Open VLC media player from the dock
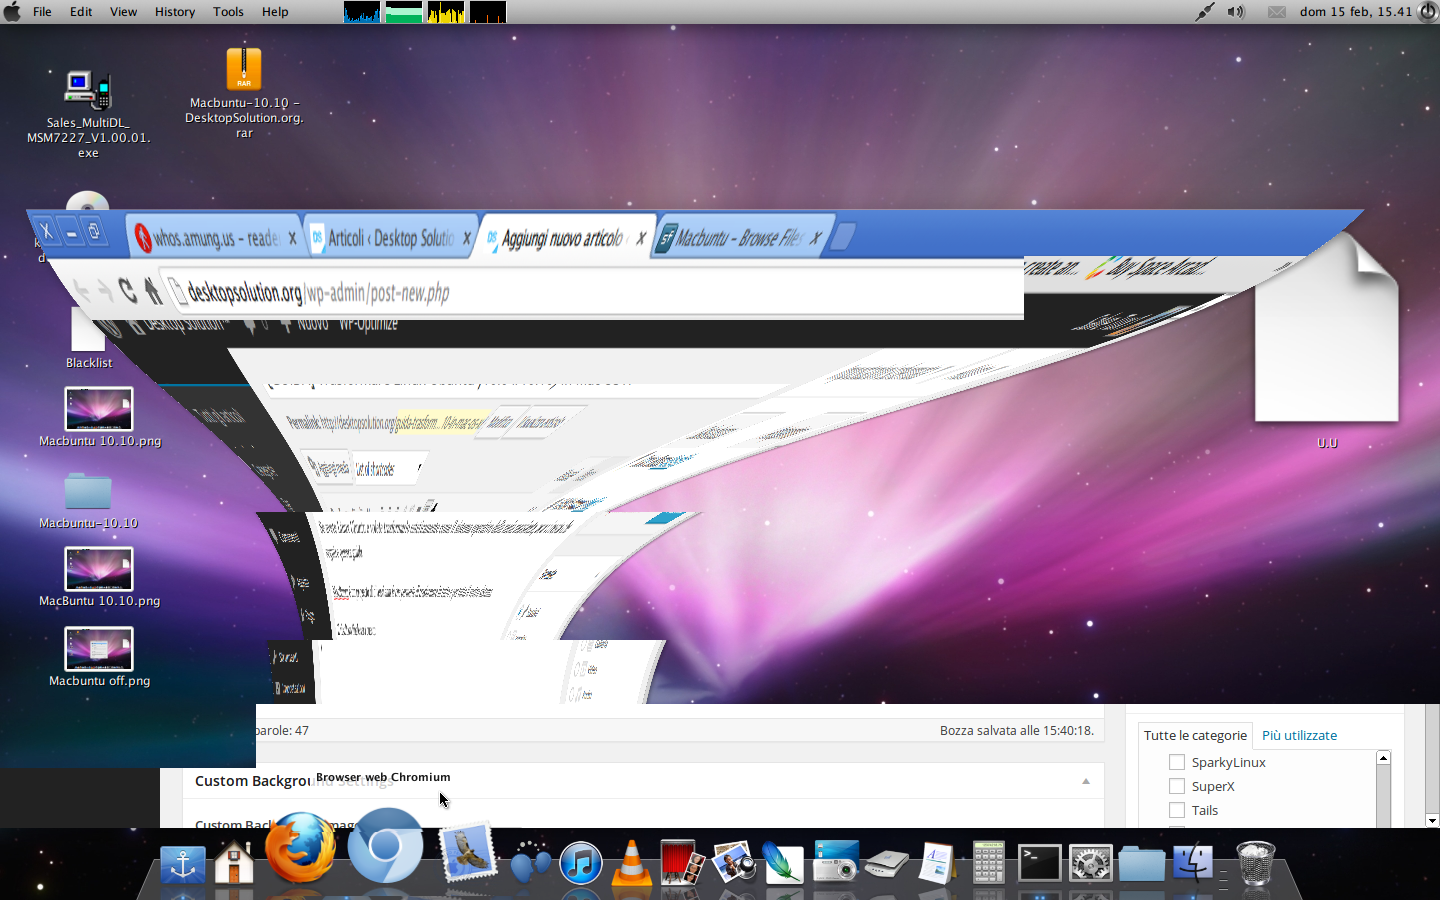The image size is (1440, 900). point(630,865)
